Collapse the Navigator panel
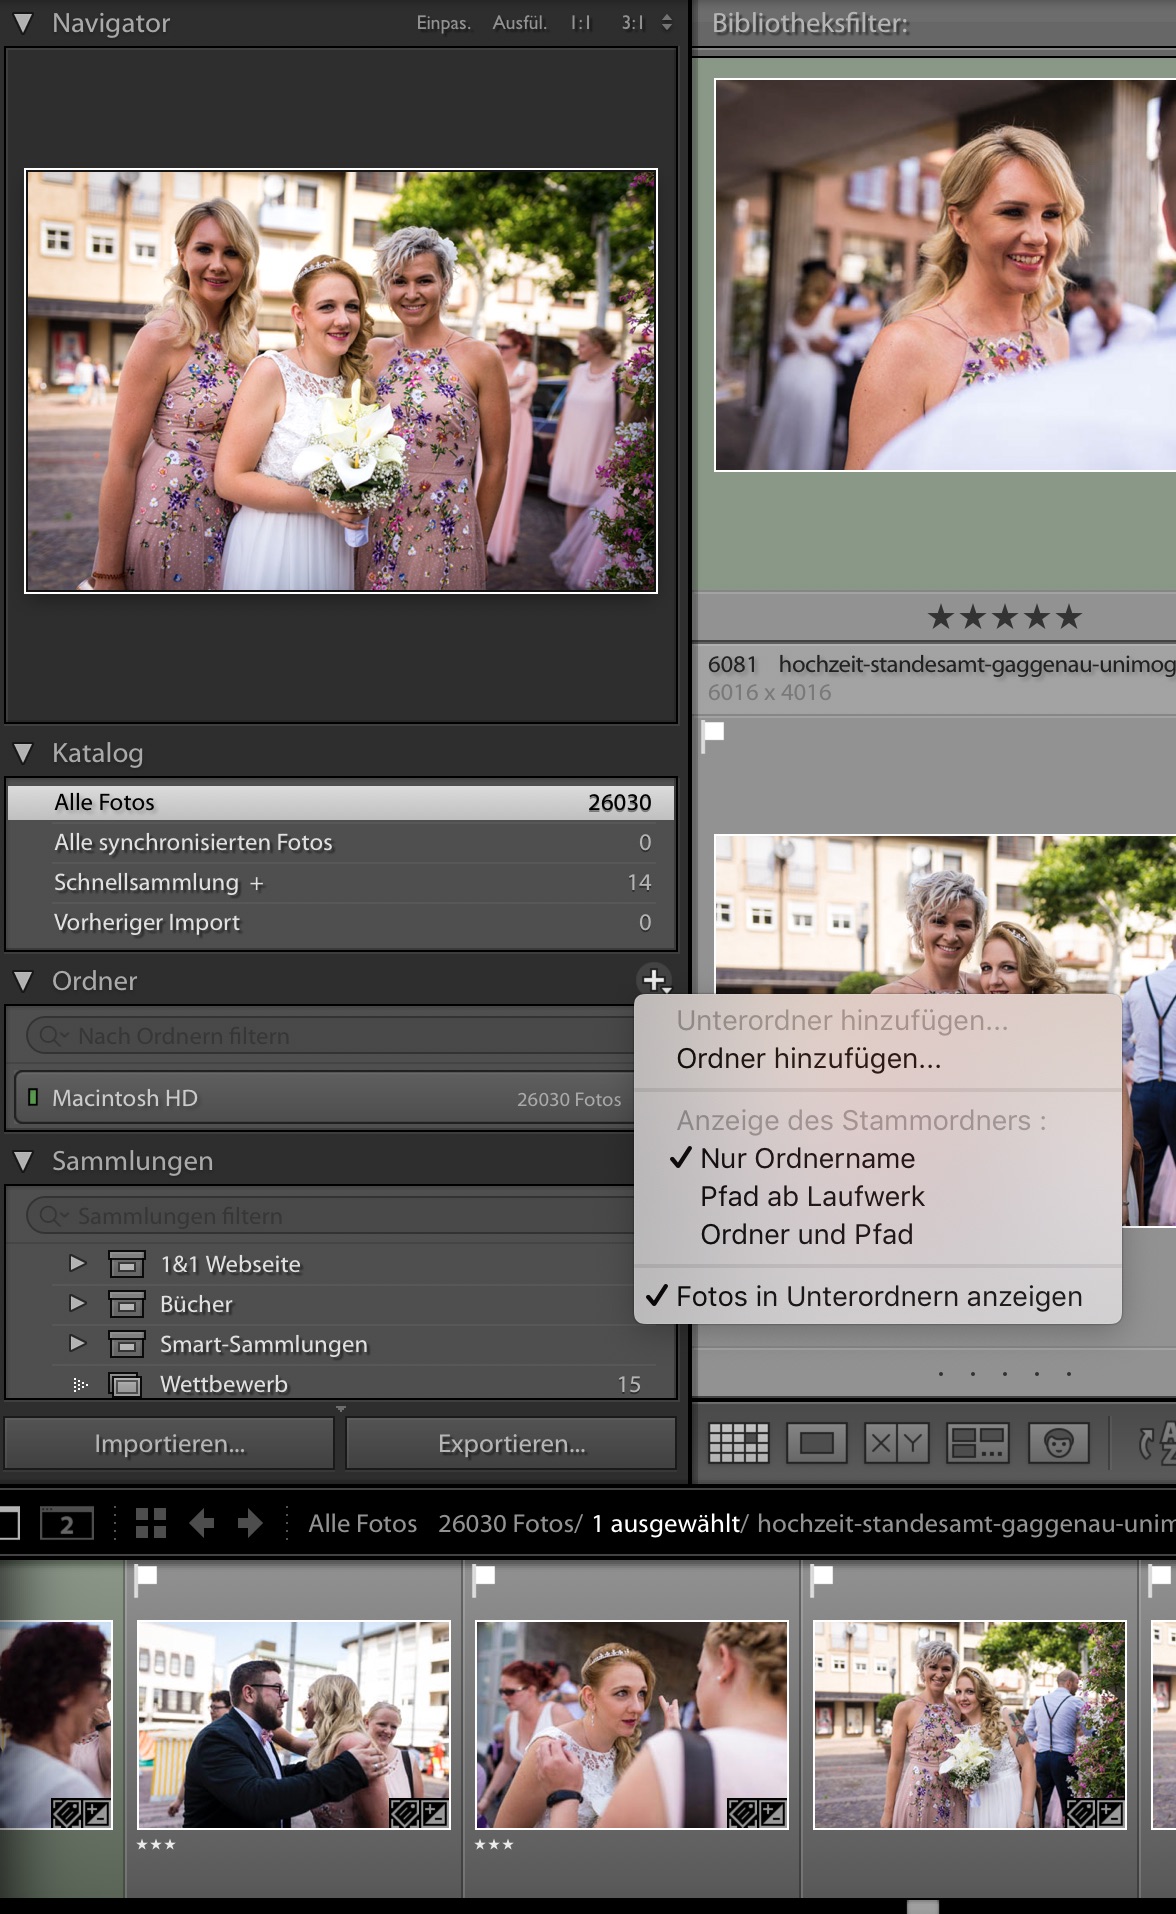The height and width of the screenshot is (1914, 1176). tap(24, 23)
